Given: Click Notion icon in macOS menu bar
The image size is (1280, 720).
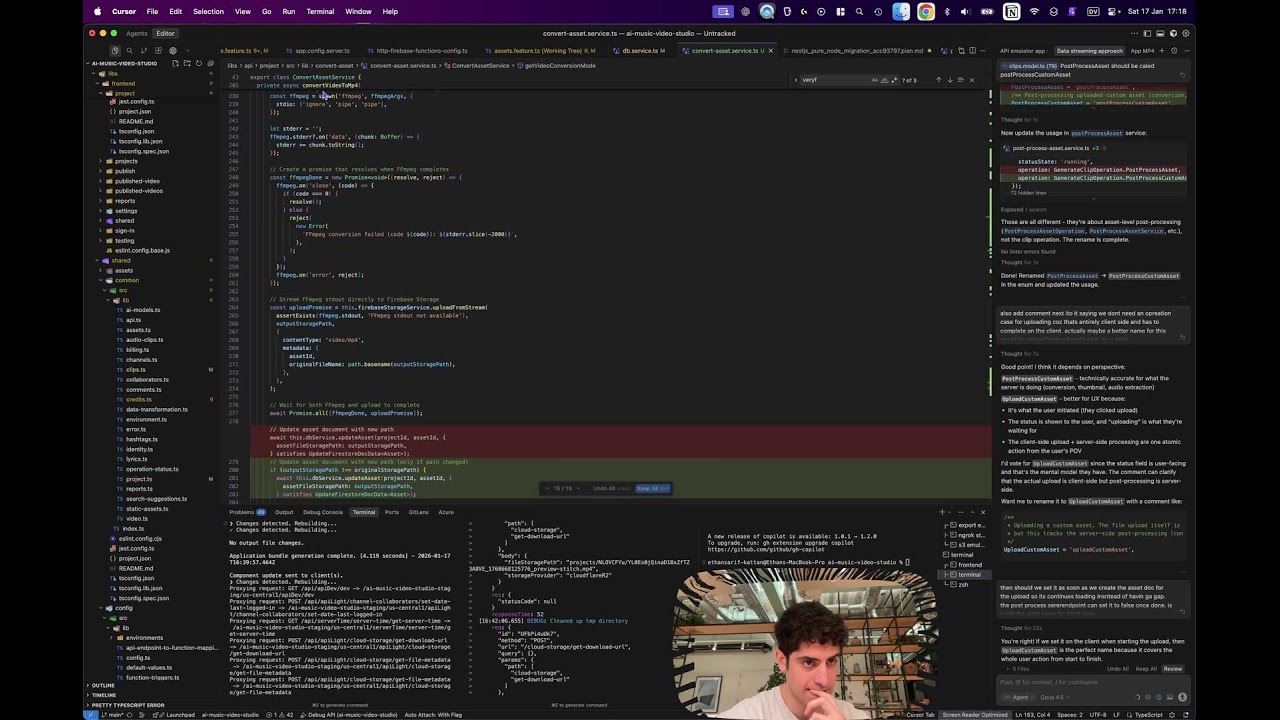Looking at the screenshot, I should click(1012, 11).
